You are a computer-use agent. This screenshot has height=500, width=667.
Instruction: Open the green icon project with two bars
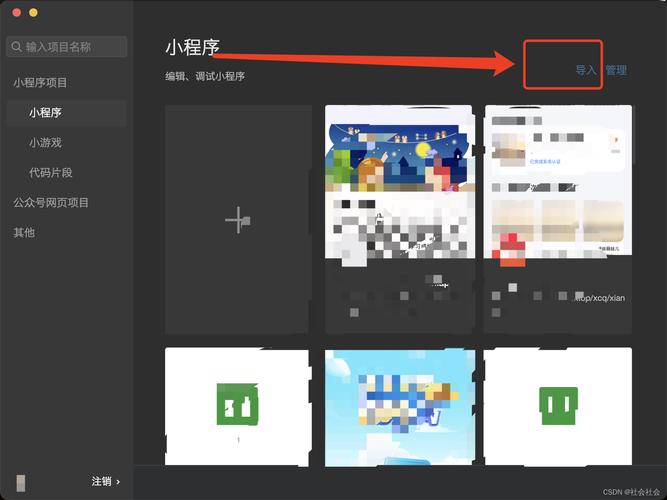point(558,406)
